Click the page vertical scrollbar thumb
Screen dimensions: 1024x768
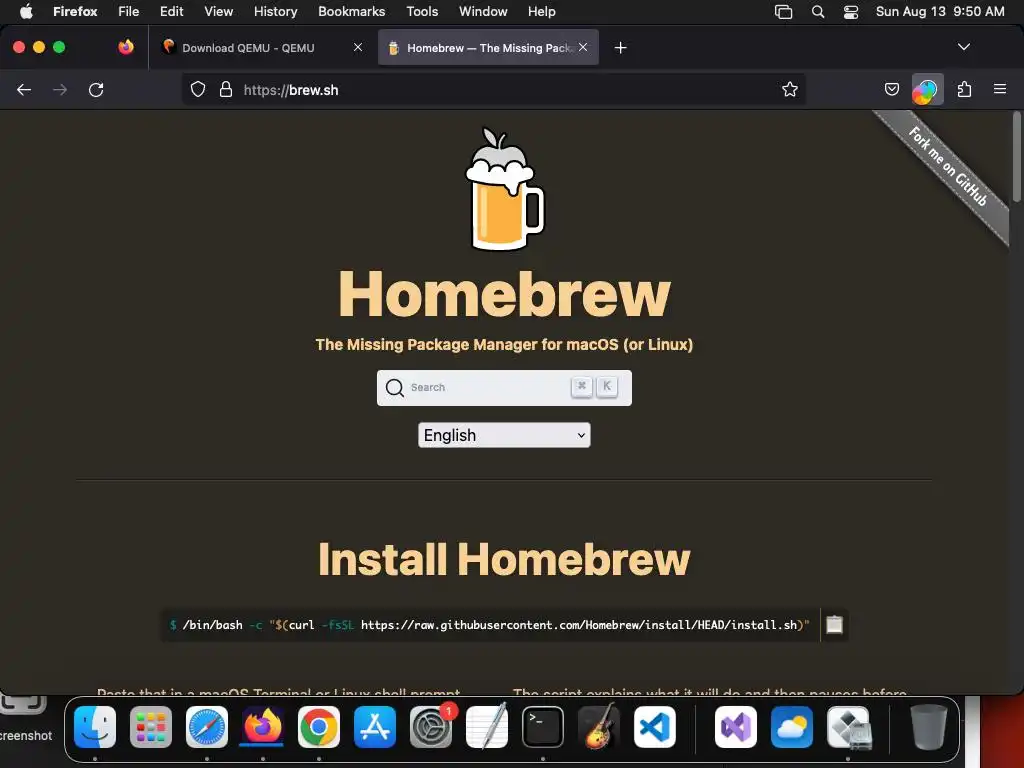coord(1017,157)
